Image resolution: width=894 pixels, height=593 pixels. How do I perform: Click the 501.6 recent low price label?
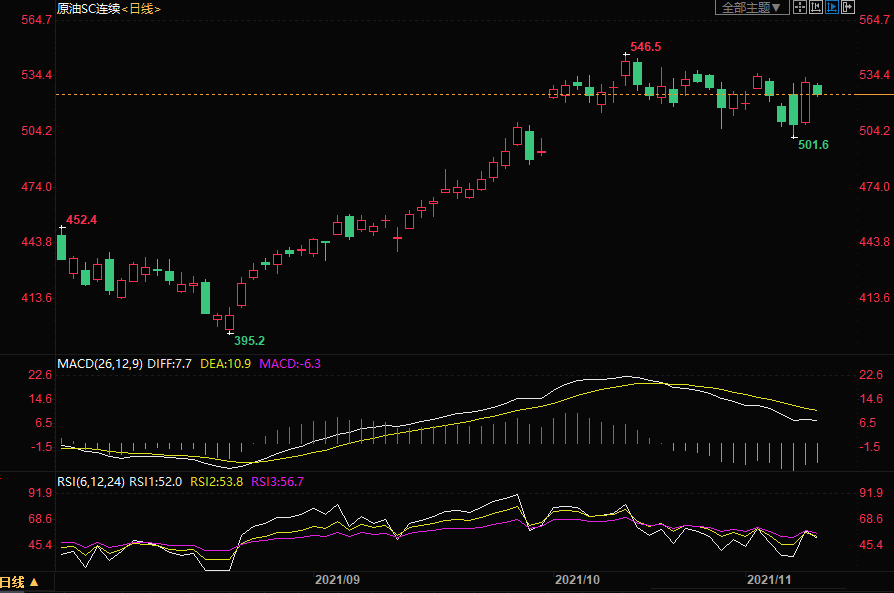tap(813, 145)
